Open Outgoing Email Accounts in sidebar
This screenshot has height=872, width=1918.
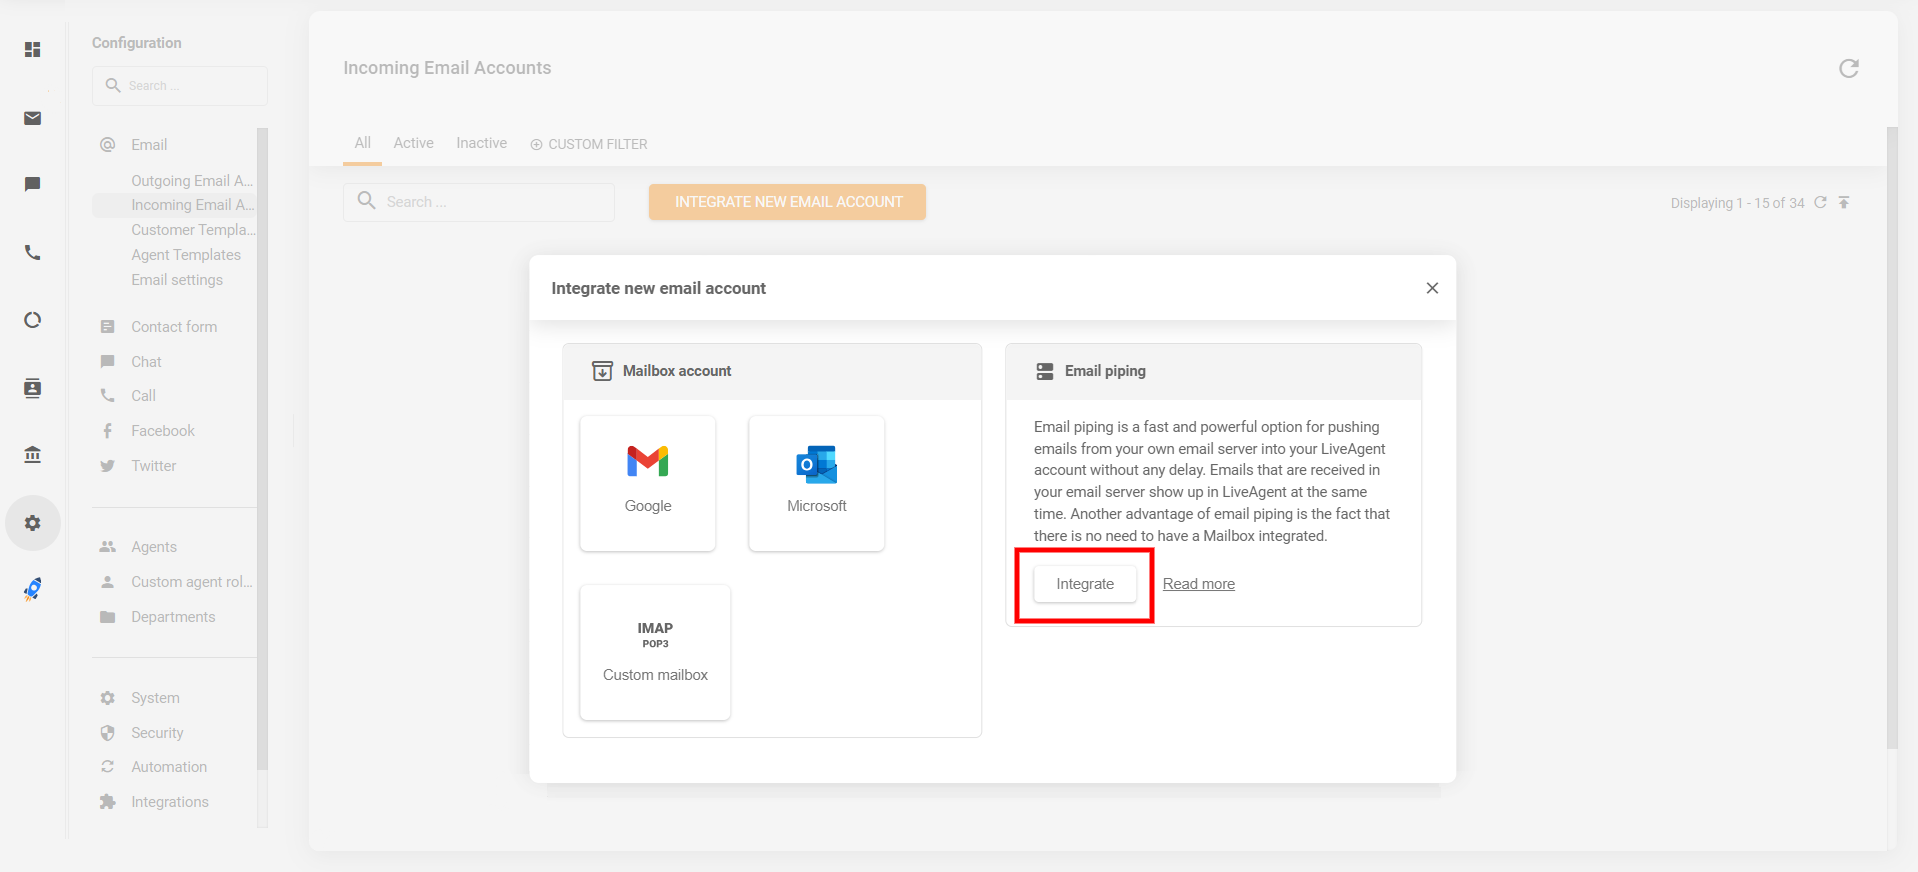pos(191,181)
